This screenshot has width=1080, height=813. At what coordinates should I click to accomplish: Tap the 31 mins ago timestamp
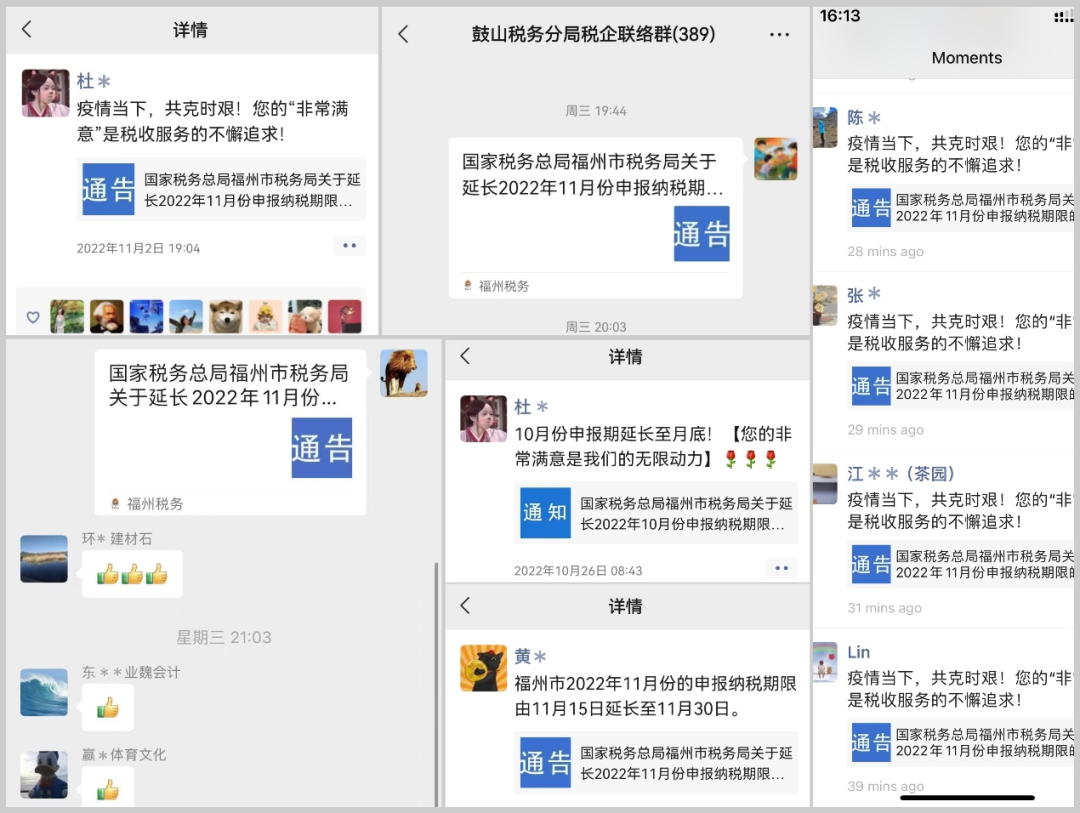[884, 608]
